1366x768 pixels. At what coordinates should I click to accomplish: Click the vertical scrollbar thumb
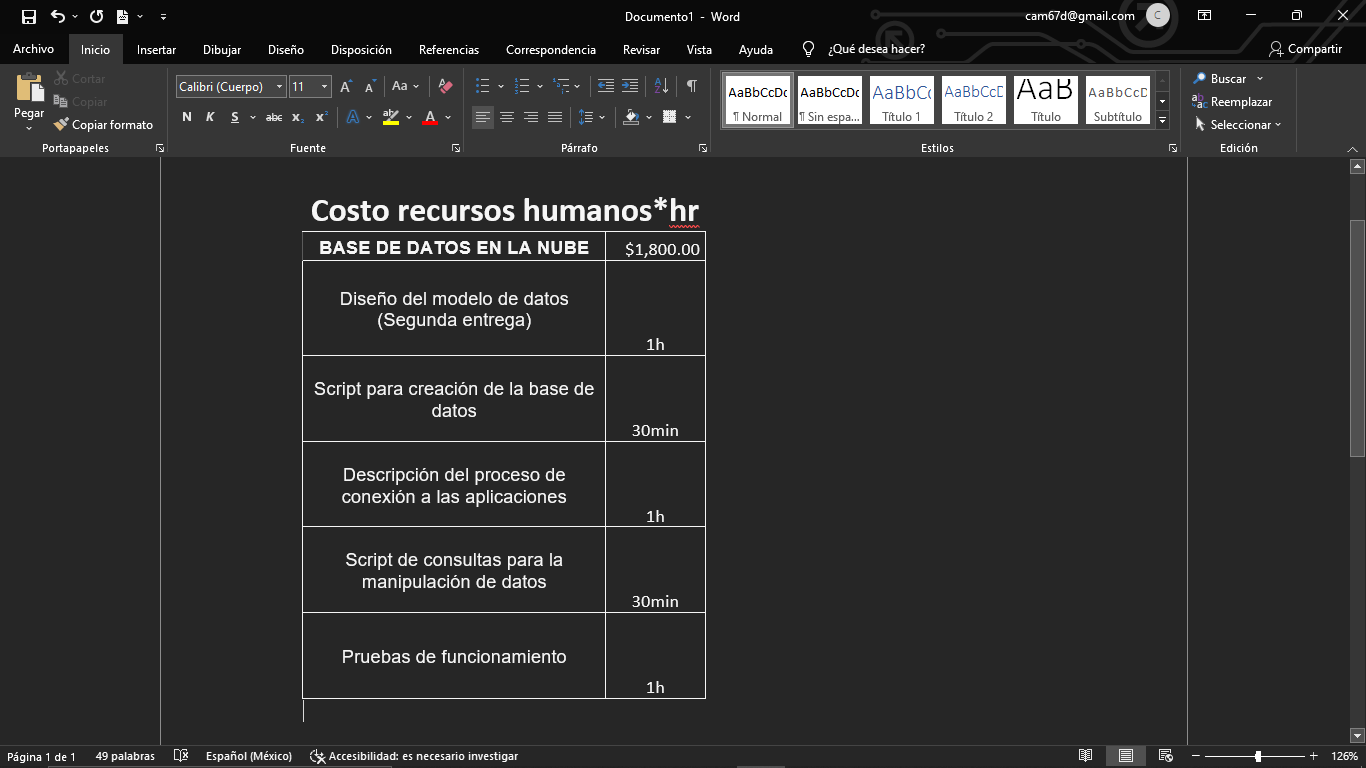[1357, 337]
